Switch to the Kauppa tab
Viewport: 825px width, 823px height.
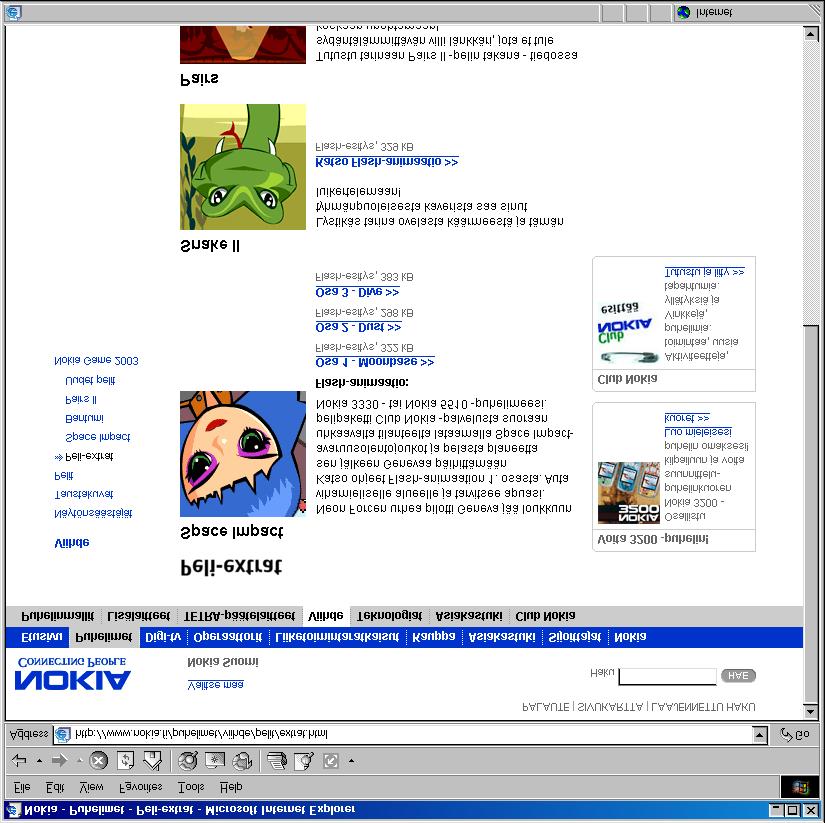coord(434,637)
